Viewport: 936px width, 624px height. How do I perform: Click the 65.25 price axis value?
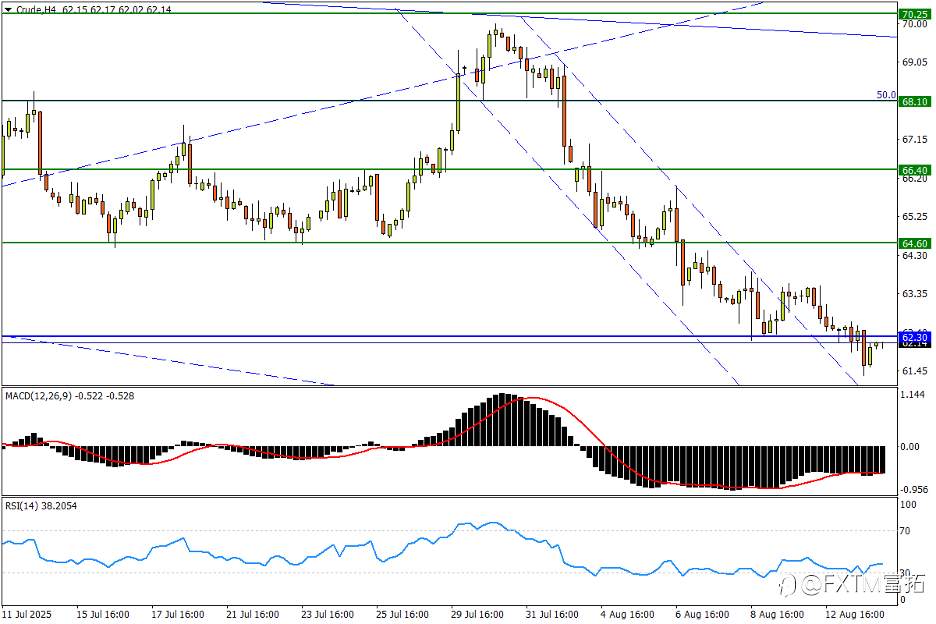coord(915,217)
